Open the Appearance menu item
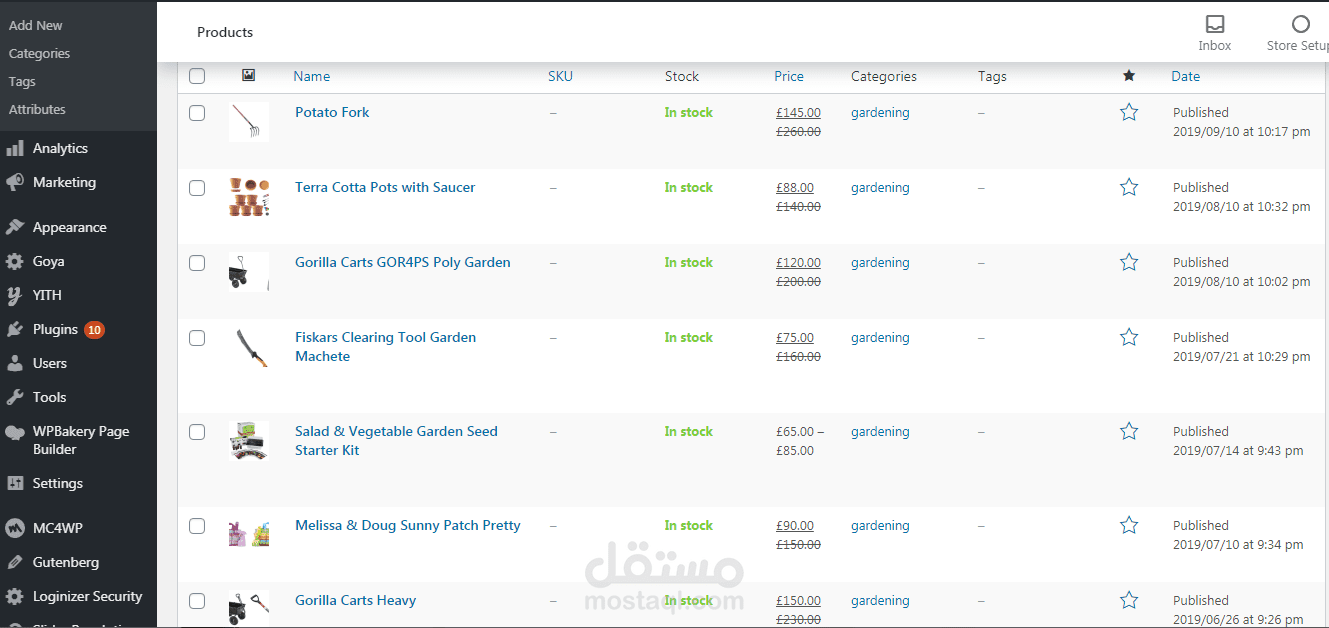Image resolution: width=1329 pixels, height=628 pixels. coord(69,227)
